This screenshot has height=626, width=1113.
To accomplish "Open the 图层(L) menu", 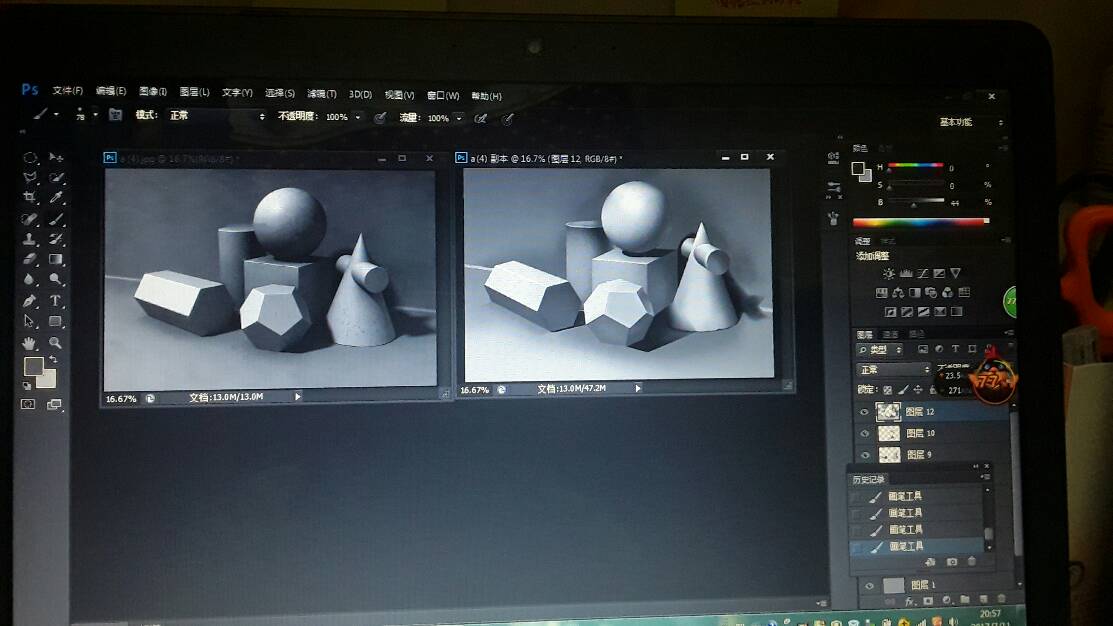I will point(194,92).
